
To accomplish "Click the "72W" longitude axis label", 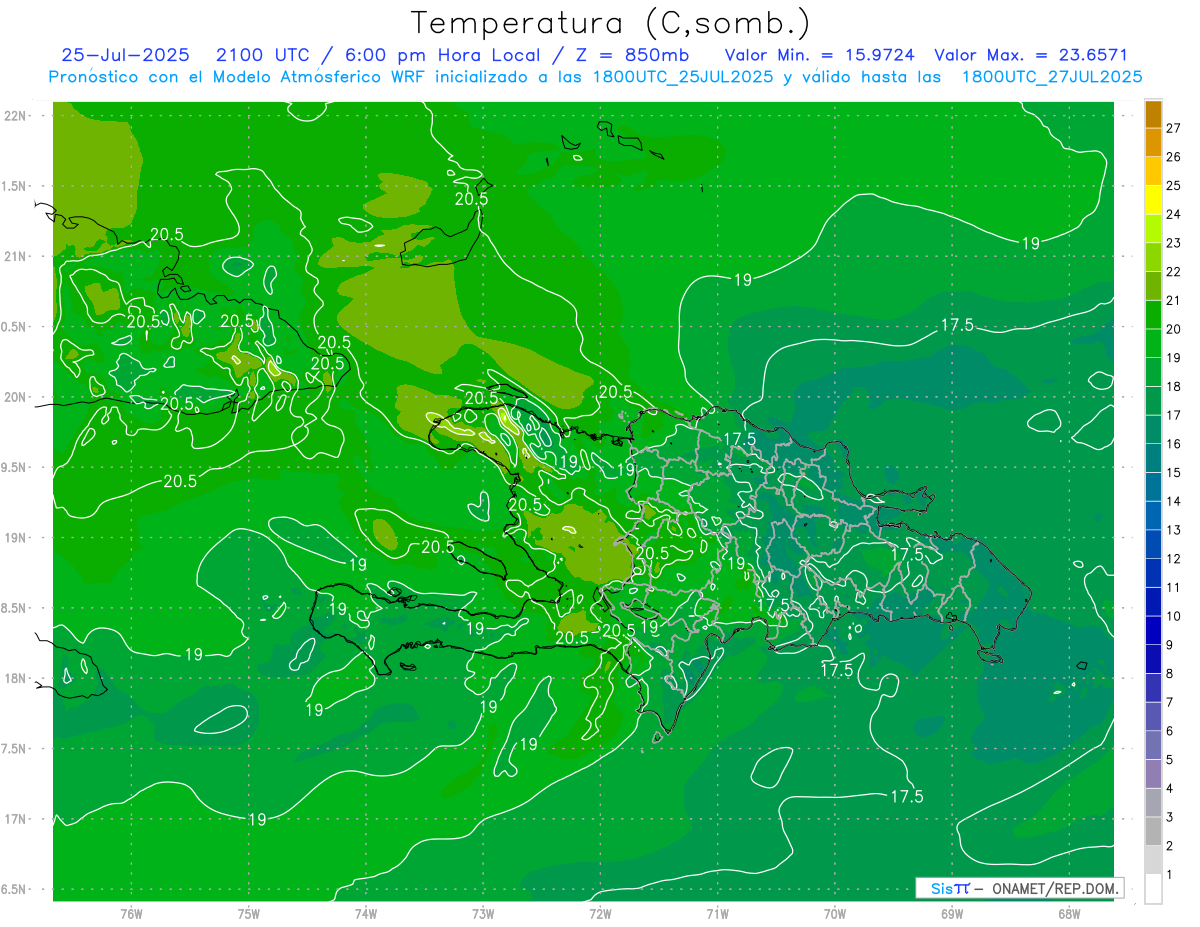I will (600, 913).
